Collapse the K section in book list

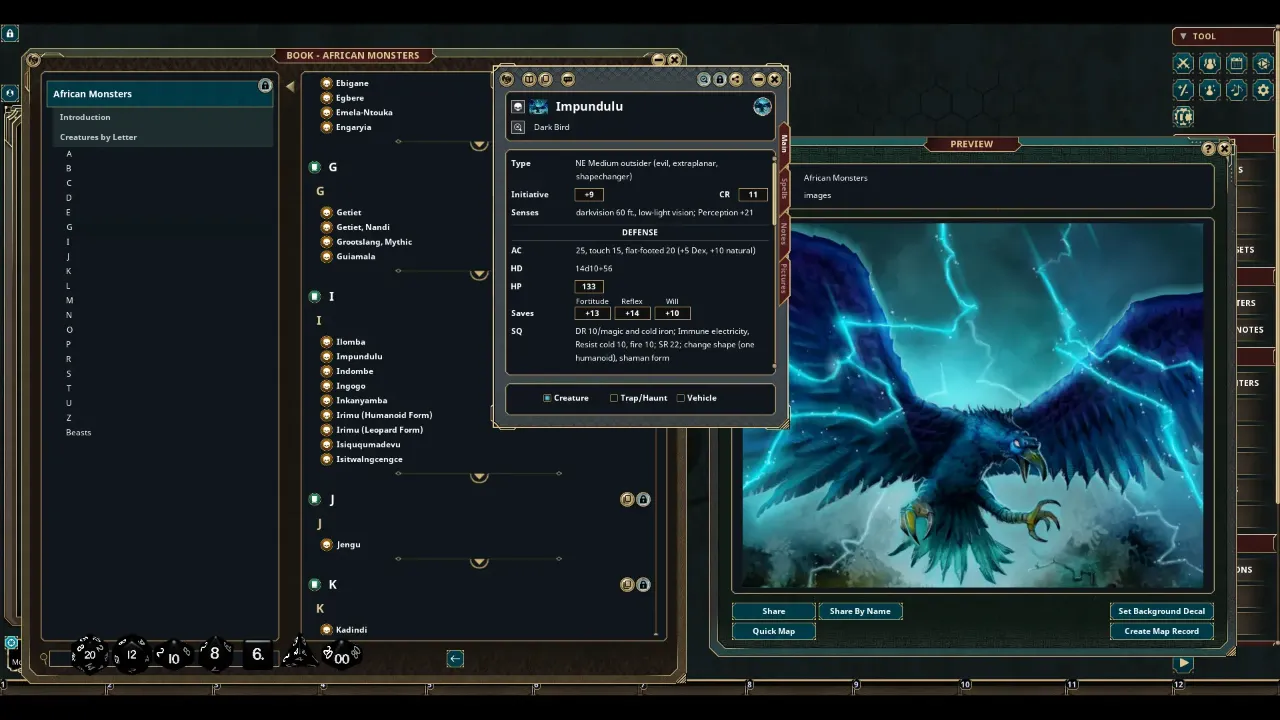[x=315, y=584]
